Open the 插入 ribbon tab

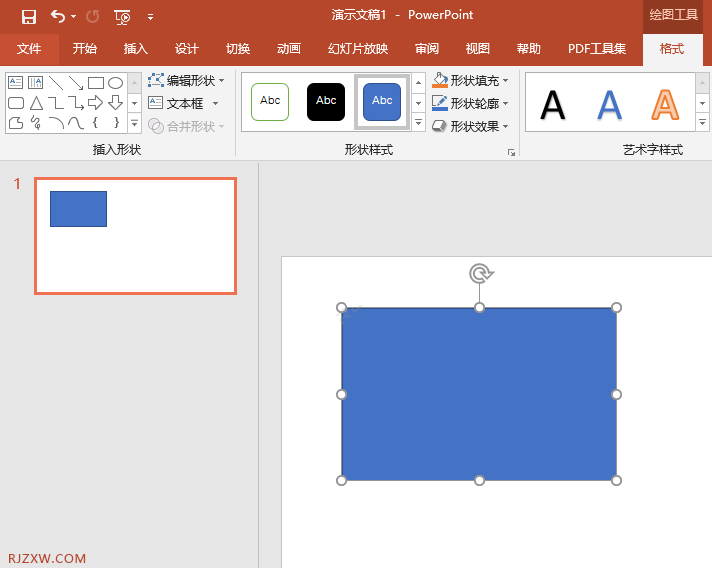[135, 49]
